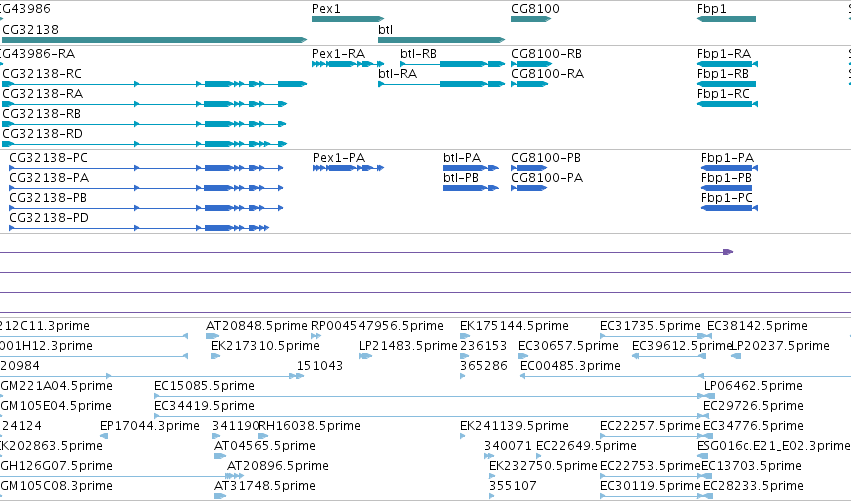
Task: Select the EC38142.5prime EST
Action: click(x=708, y=336)
